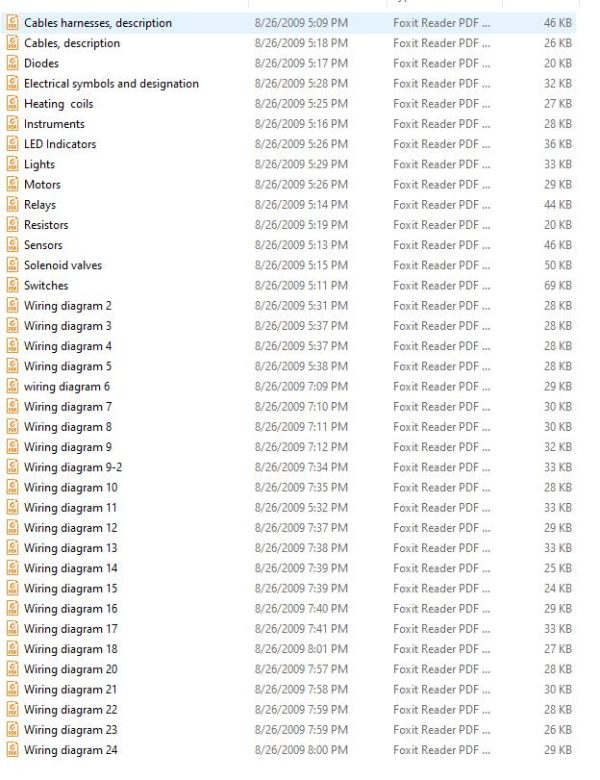The width and height of the screenshot is (600, 780).
Task: Click Foxit Reader type for Wiring diagram 2
Action: click(441, 305)
